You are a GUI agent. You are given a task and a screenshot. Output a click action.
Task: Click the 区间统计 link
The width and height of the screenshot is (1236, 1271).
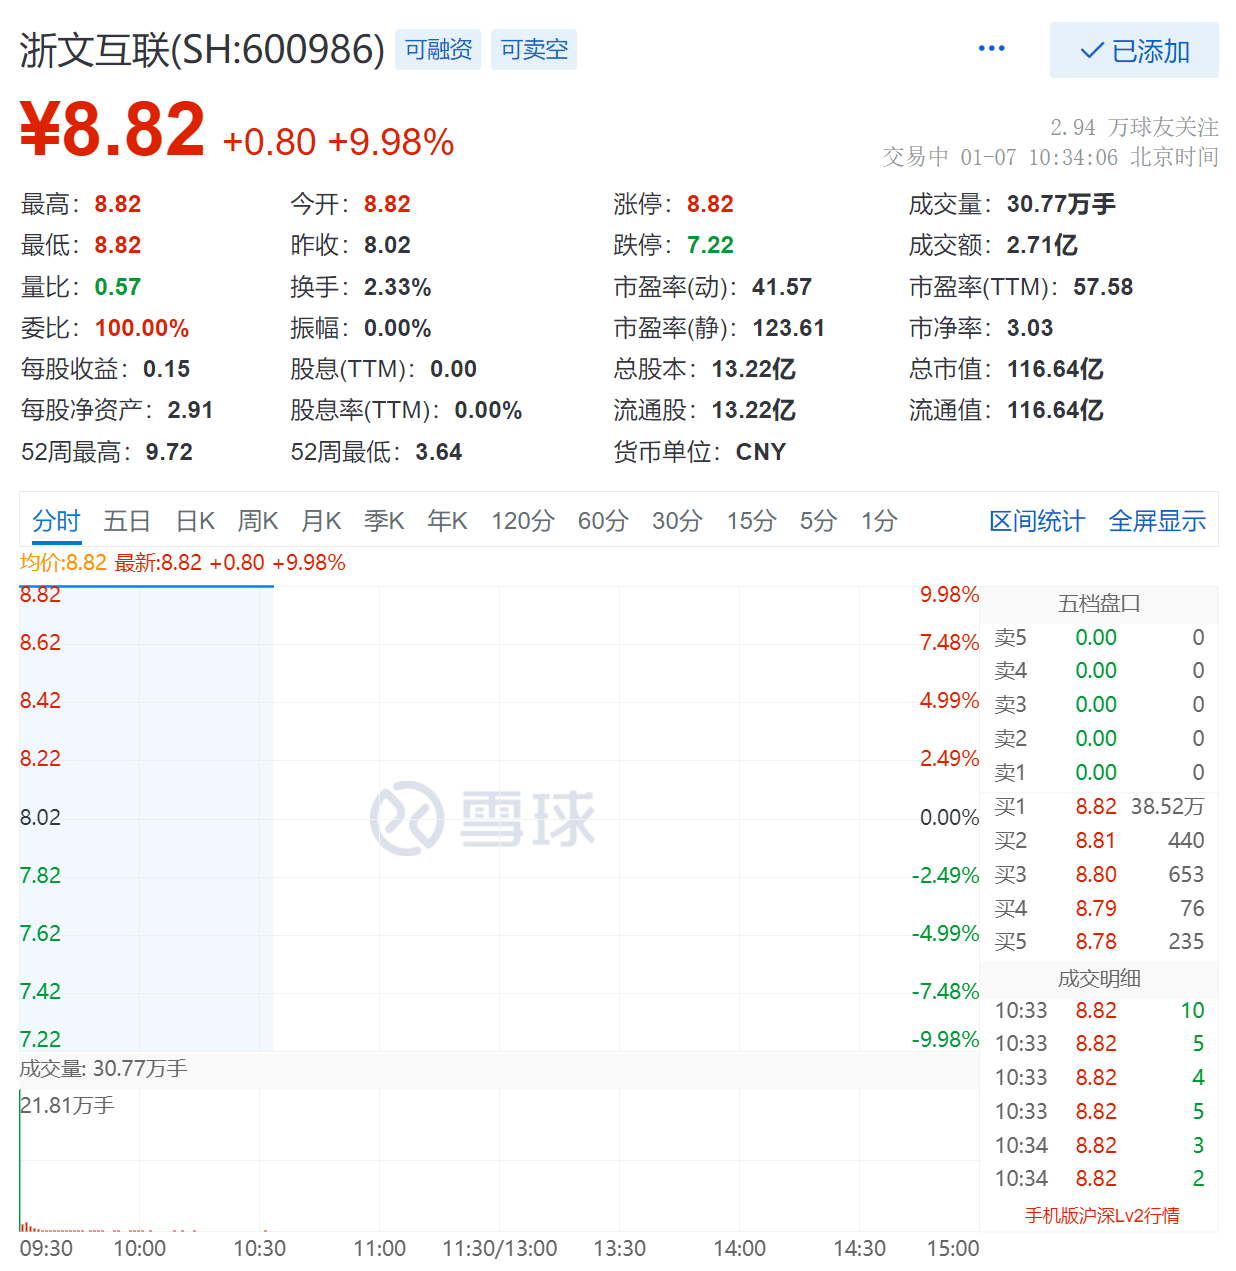[1037, 521]
